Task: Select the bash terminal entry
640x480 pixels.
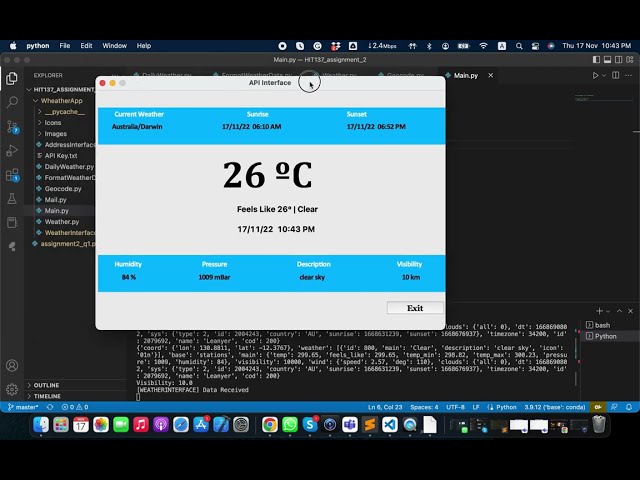Action: click(602, 325)
